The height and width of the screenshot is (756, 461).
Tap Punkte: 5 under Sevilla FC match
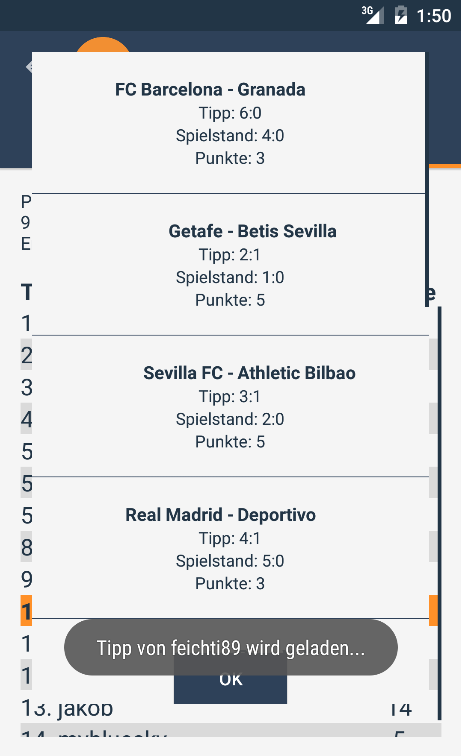(230, 442)
